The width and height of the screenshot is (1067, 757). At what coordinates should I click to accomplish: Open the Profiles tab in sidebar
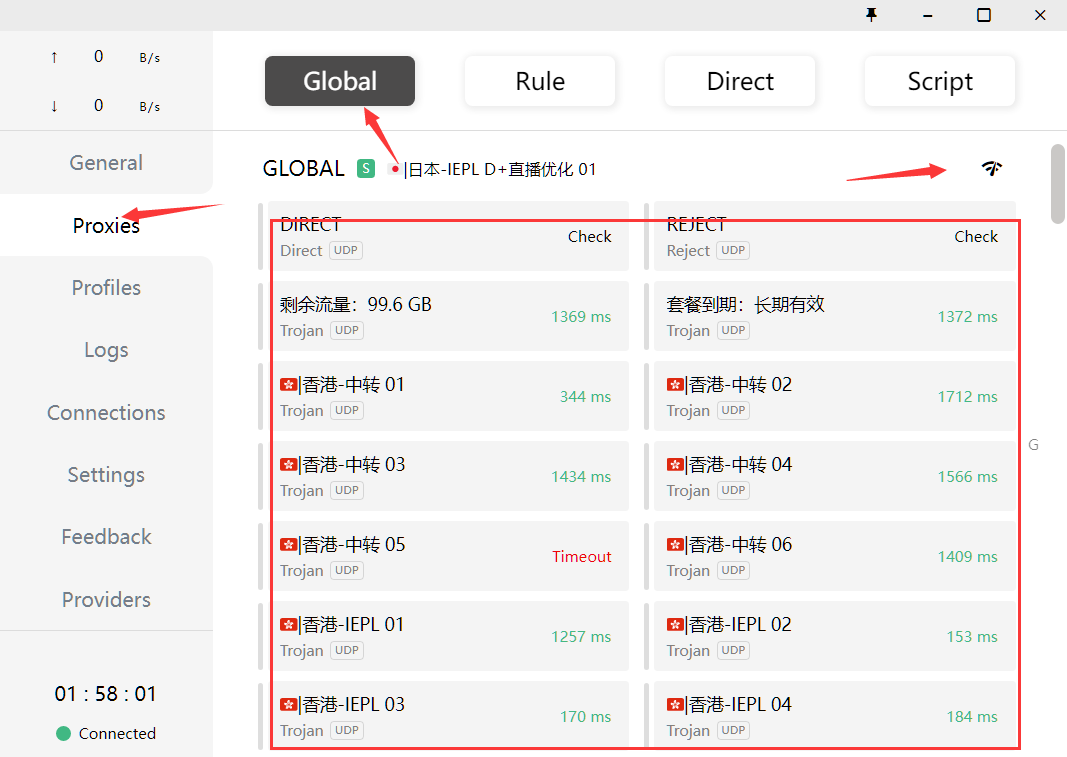pyautogui.click(x=106, y=288)
